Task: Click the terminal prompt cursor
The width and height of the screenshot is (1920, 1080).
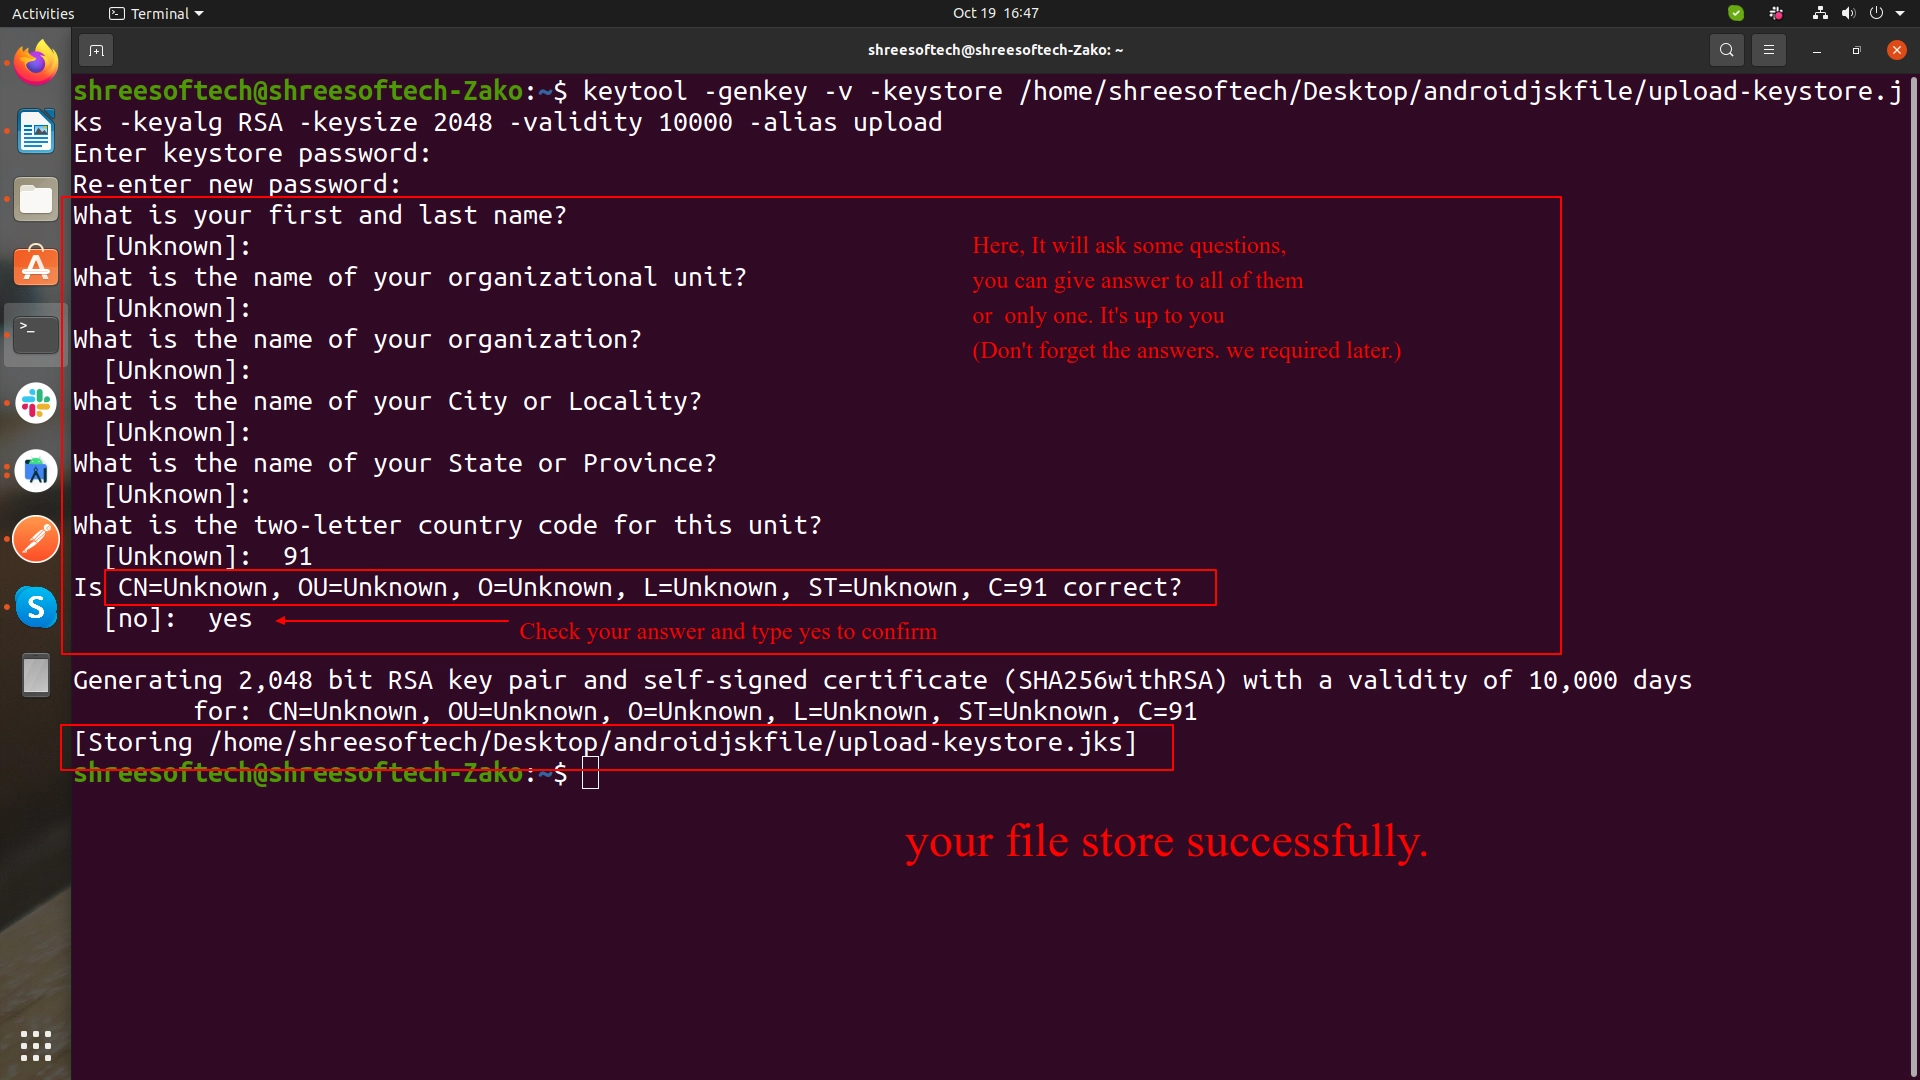Action: tap(590, 773)
